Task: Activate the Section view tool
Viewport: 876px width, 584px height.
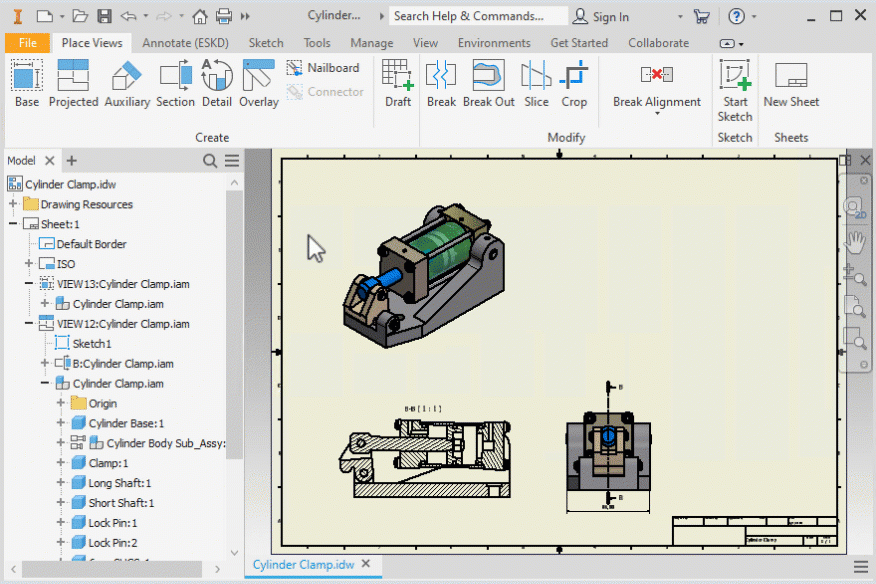Action: pos(175,82)
